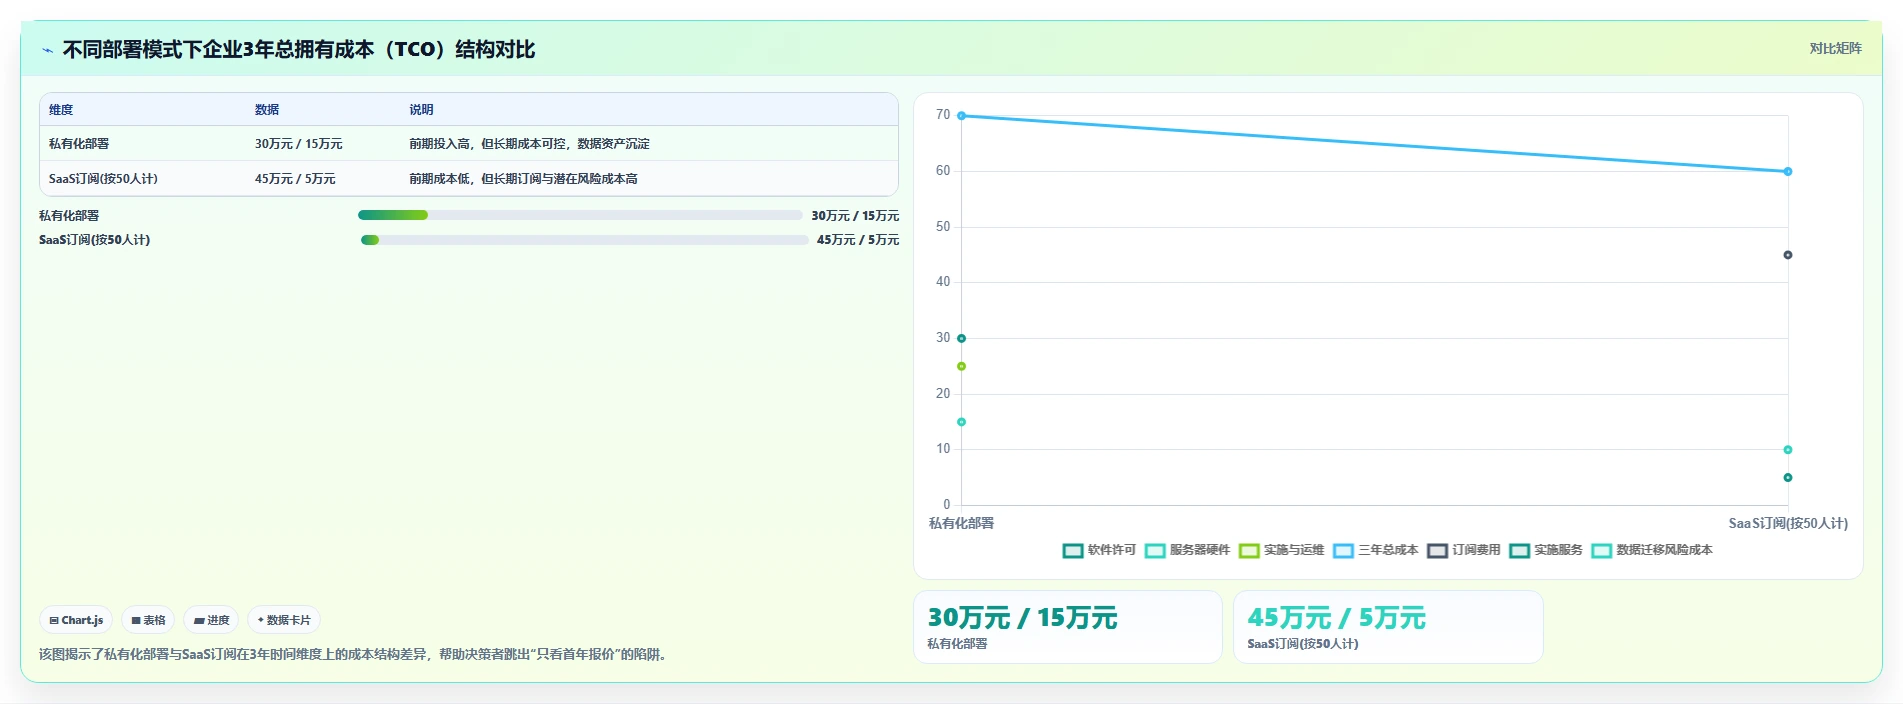Select the 软件许可 data point at 30
This screenshot has width=1903, height=704.
(x=961, y=339)
